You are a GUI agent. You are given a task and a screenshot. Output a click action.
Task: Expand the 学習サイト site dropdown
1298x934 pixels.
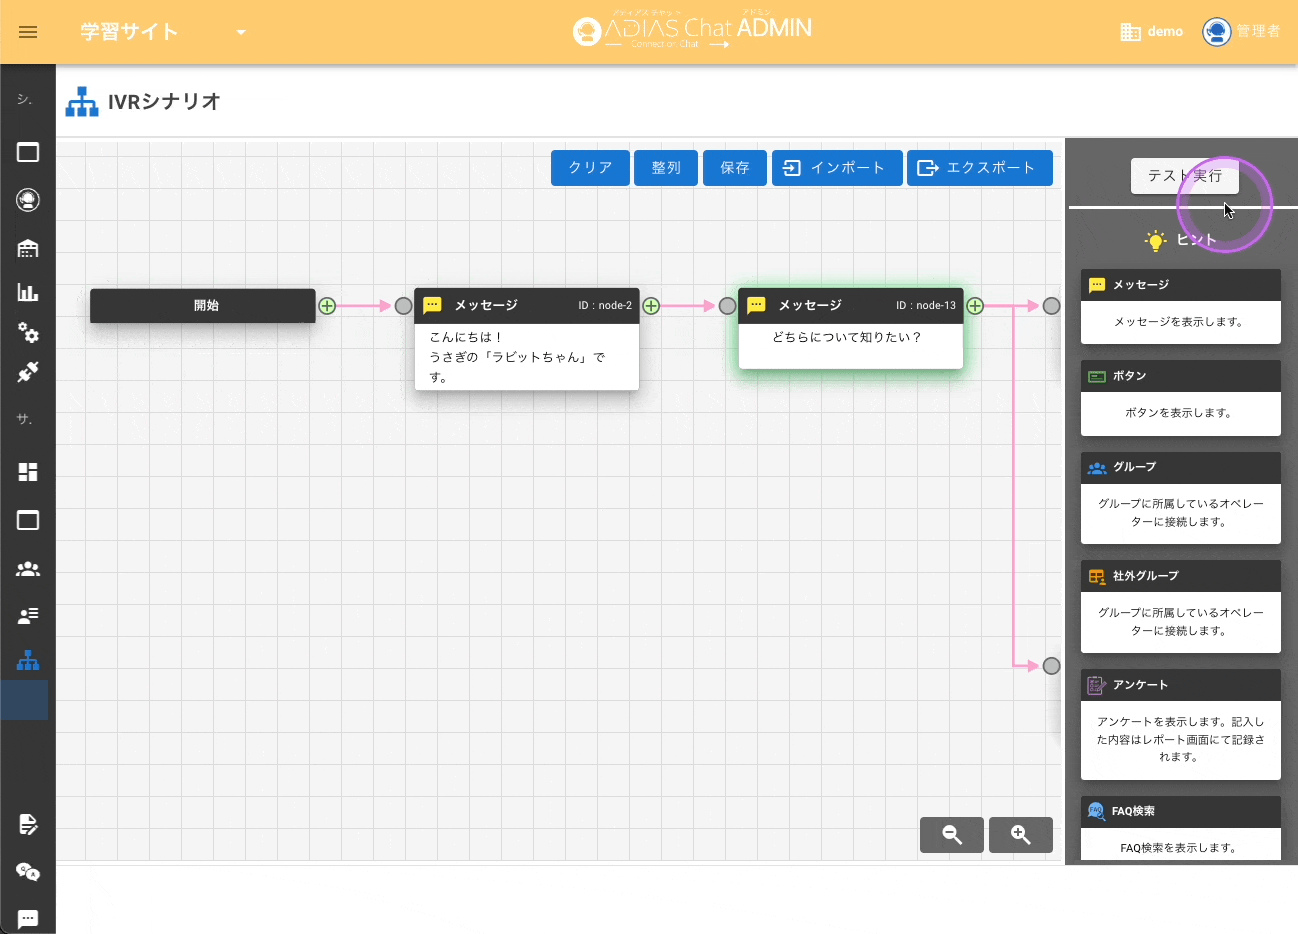(x=240, y=32)
